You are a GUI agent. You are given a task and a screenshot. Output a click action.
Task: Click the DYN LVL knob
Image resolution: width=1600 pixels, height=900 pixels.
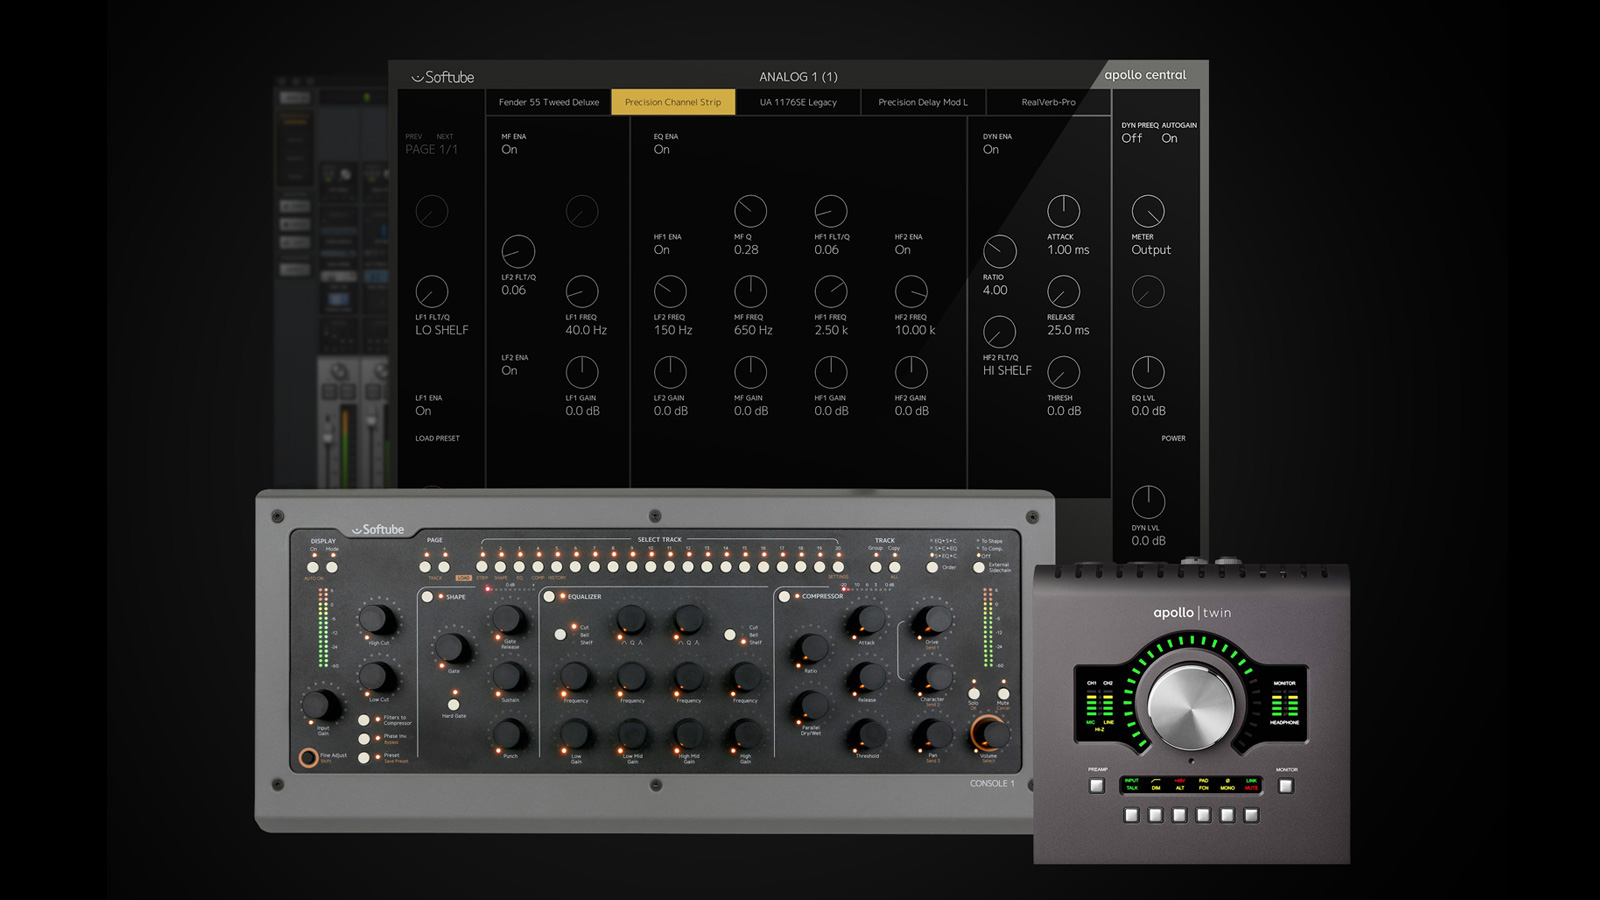[x=1148, y=502]
